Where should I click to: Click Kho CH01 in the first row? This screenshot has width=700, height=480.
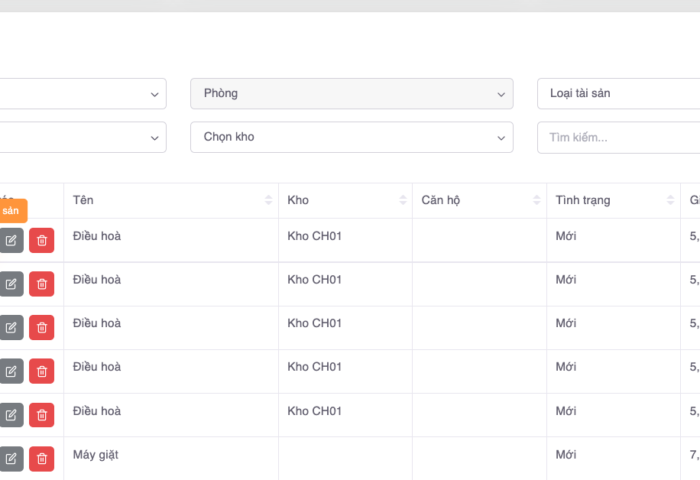[314, 236]
